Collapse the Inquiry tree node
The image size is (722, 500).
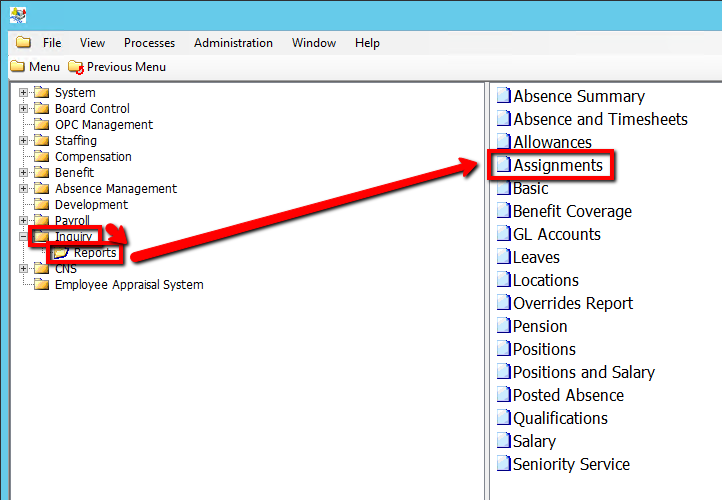[x=23, y=237]
